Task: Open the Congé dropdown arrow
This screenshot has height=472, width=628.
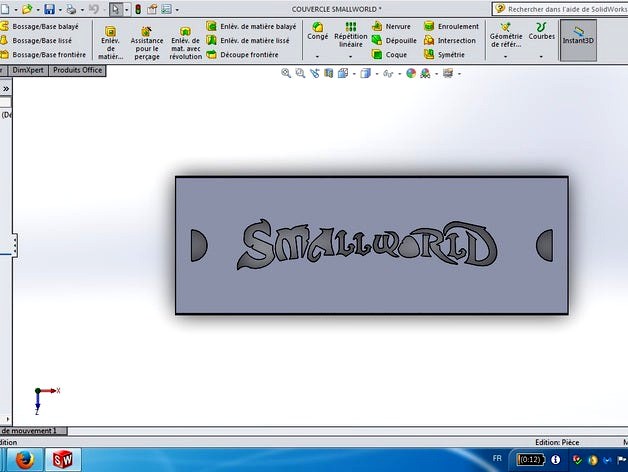Action: pyautogui.click(x=318, y=57)
